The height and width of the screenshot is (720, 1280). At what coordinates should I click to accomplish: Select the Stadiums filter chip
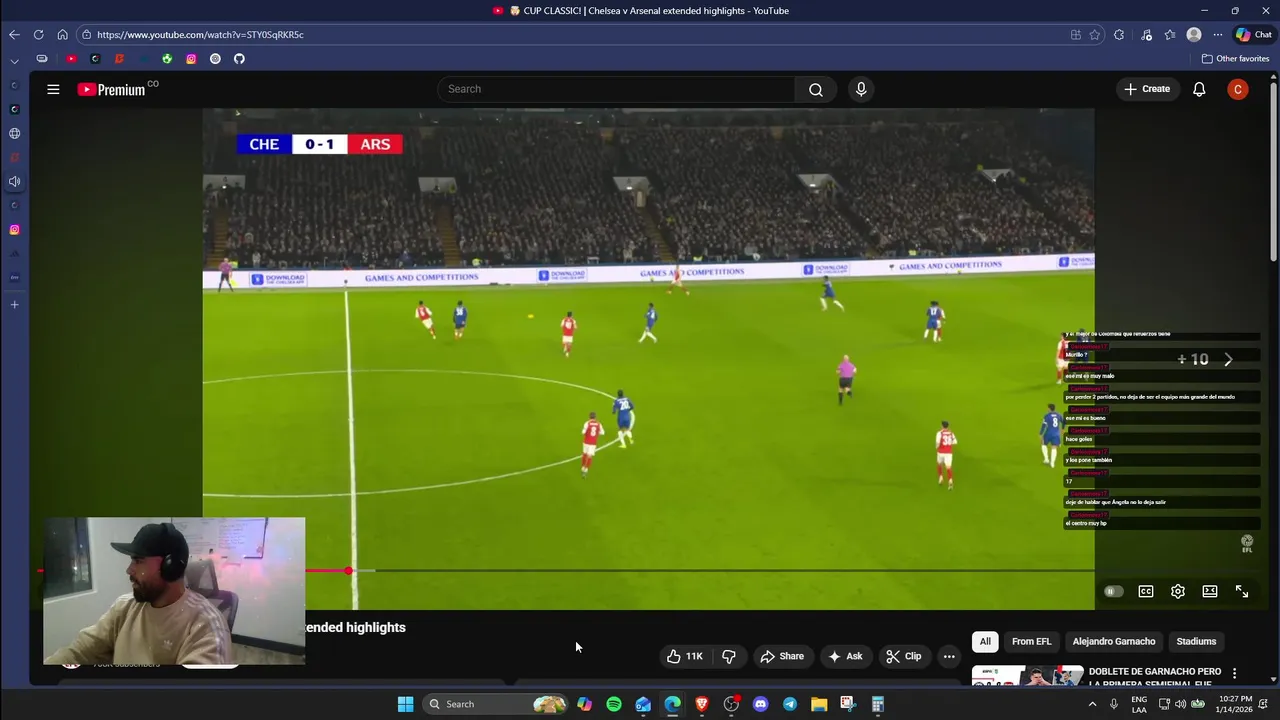coord(1196,641)
